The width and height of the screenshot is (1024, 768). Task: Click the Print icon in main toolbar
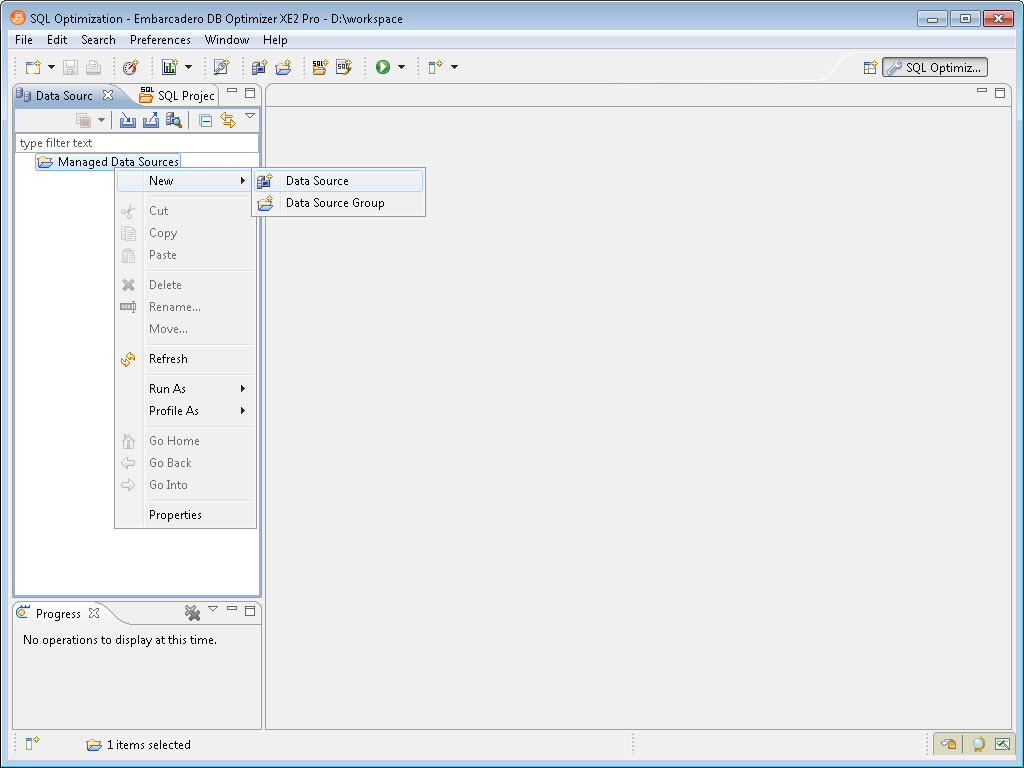[93, 67]
